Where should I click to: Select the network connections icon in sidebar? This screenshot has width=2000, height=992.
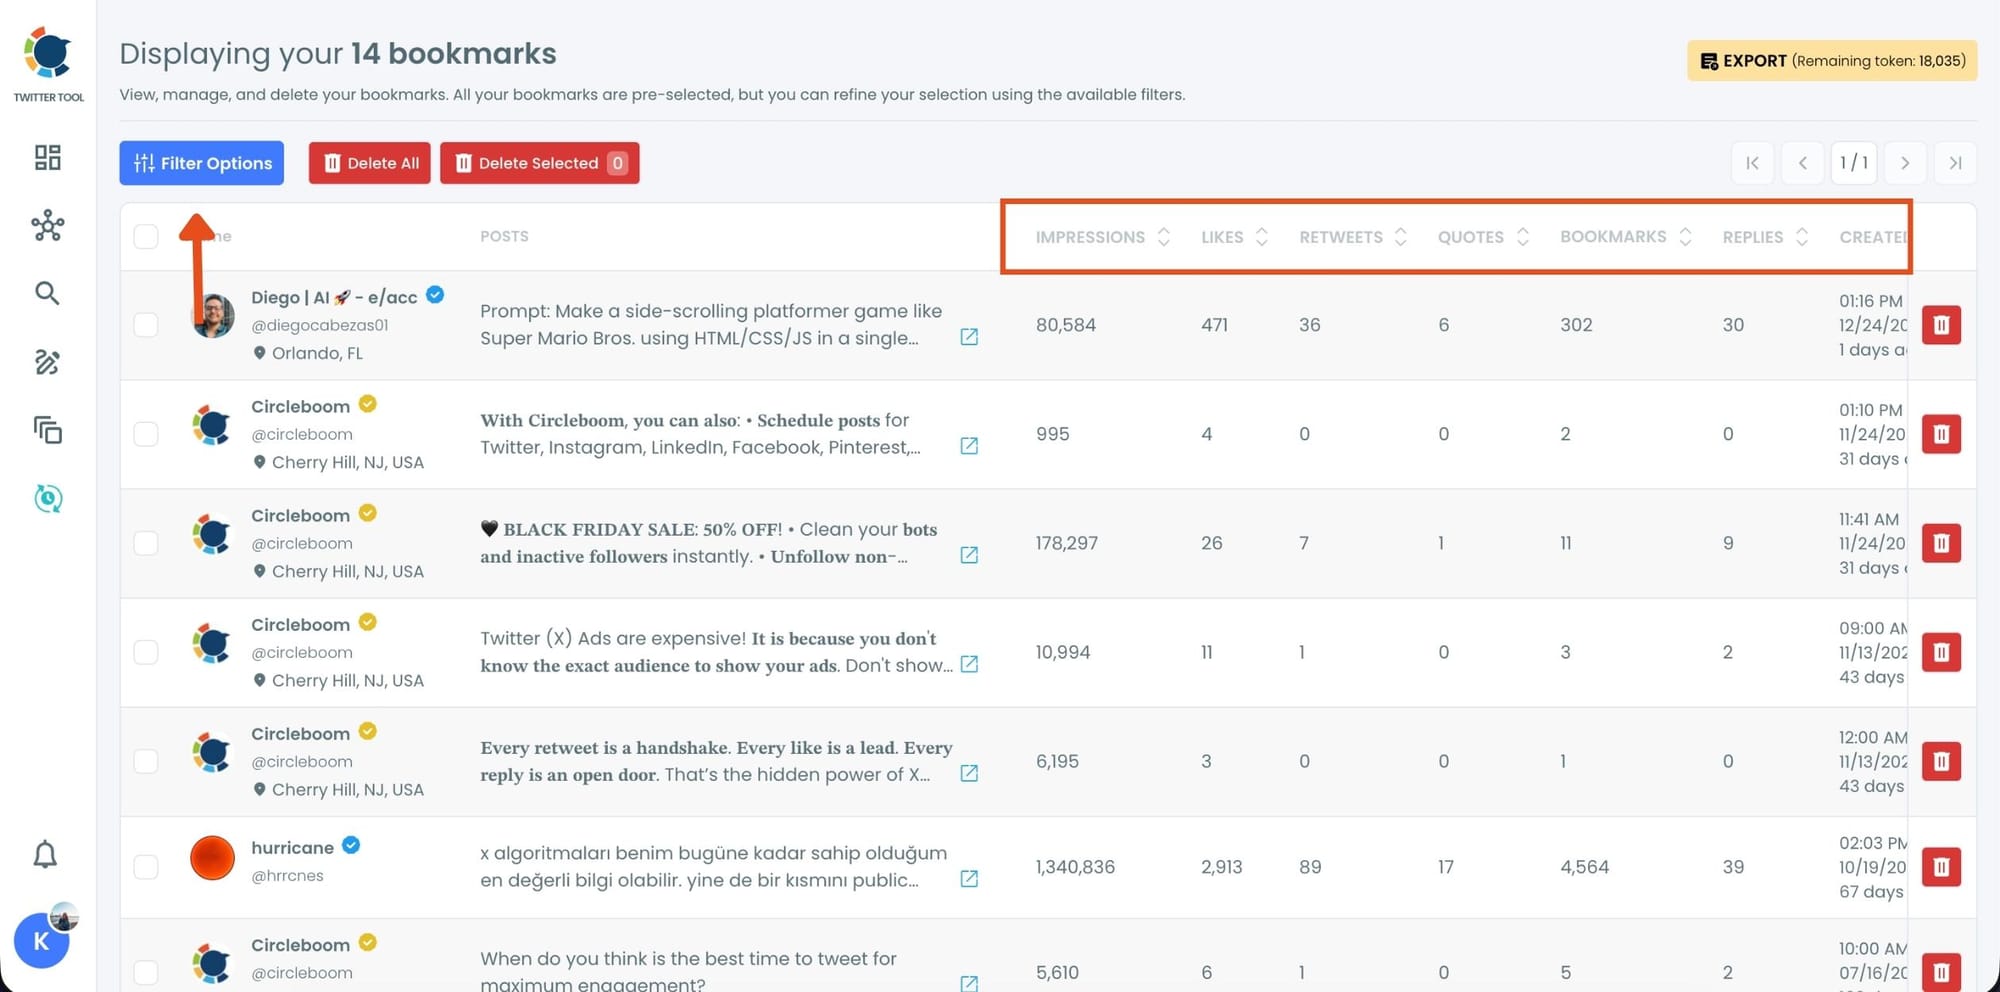coord(47,226)
